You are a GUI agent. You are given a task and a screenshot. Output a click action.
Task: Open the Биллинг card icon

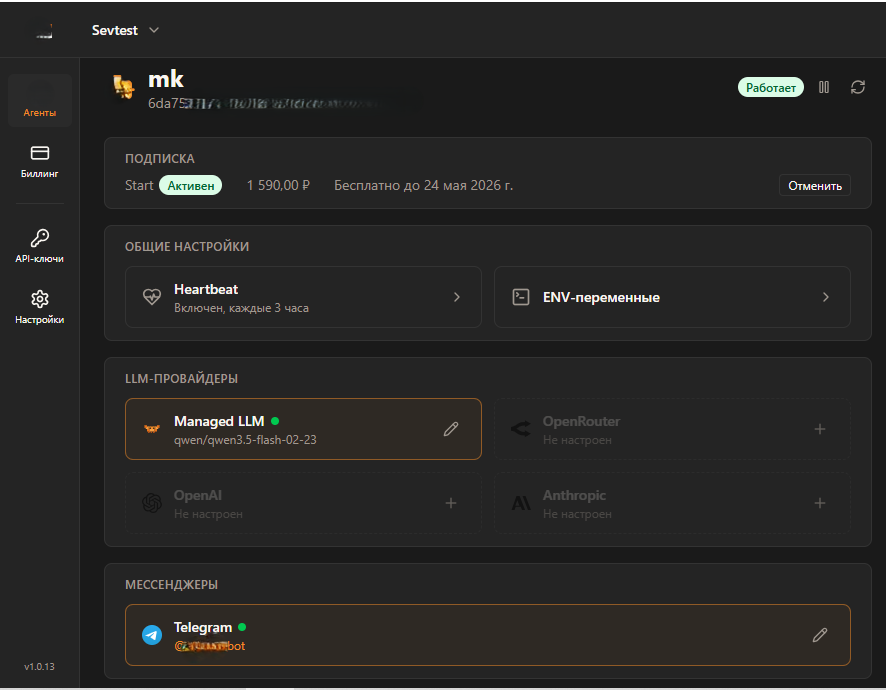40,153
